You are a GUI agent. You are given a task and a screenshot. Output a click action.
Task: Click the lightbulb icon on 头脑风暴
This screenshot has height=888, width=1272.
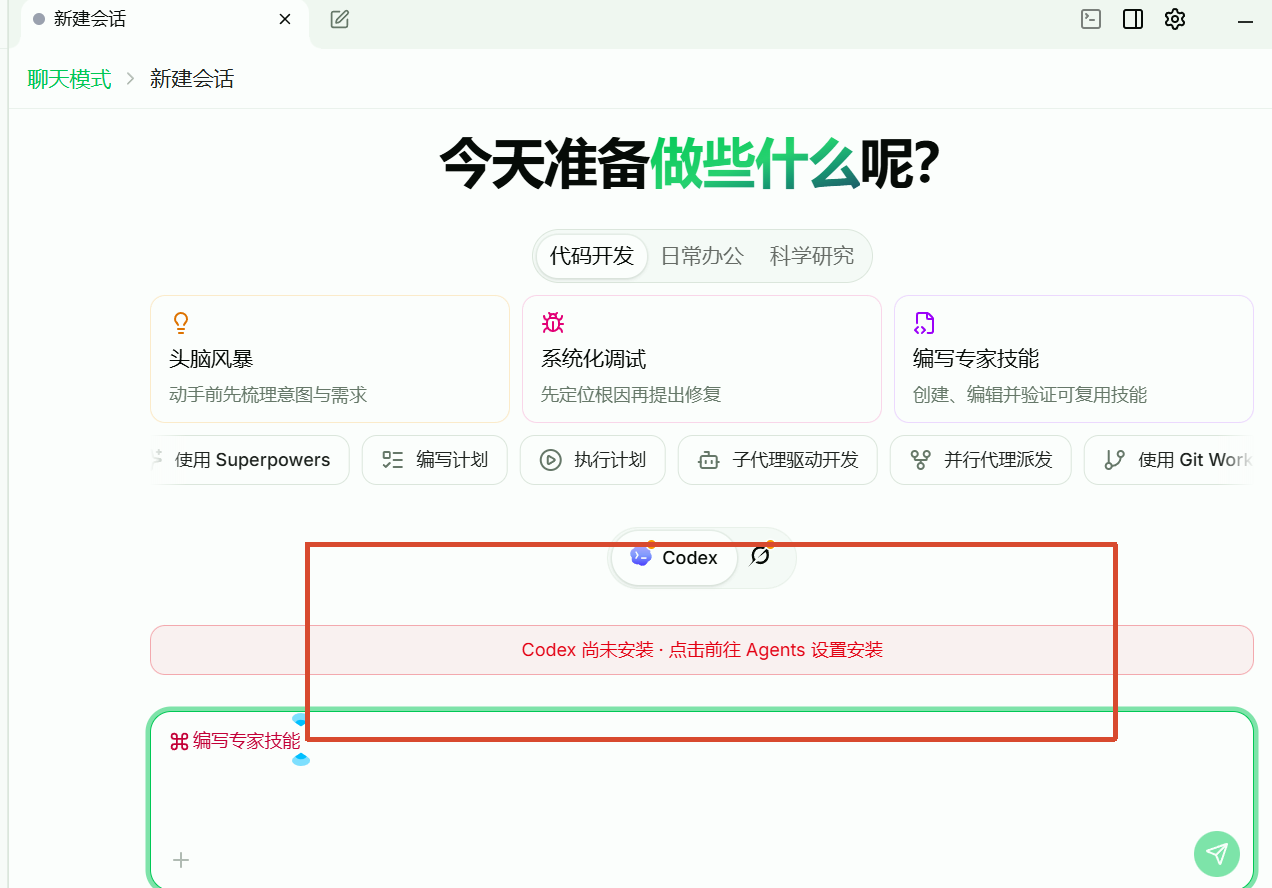[181, 323]
